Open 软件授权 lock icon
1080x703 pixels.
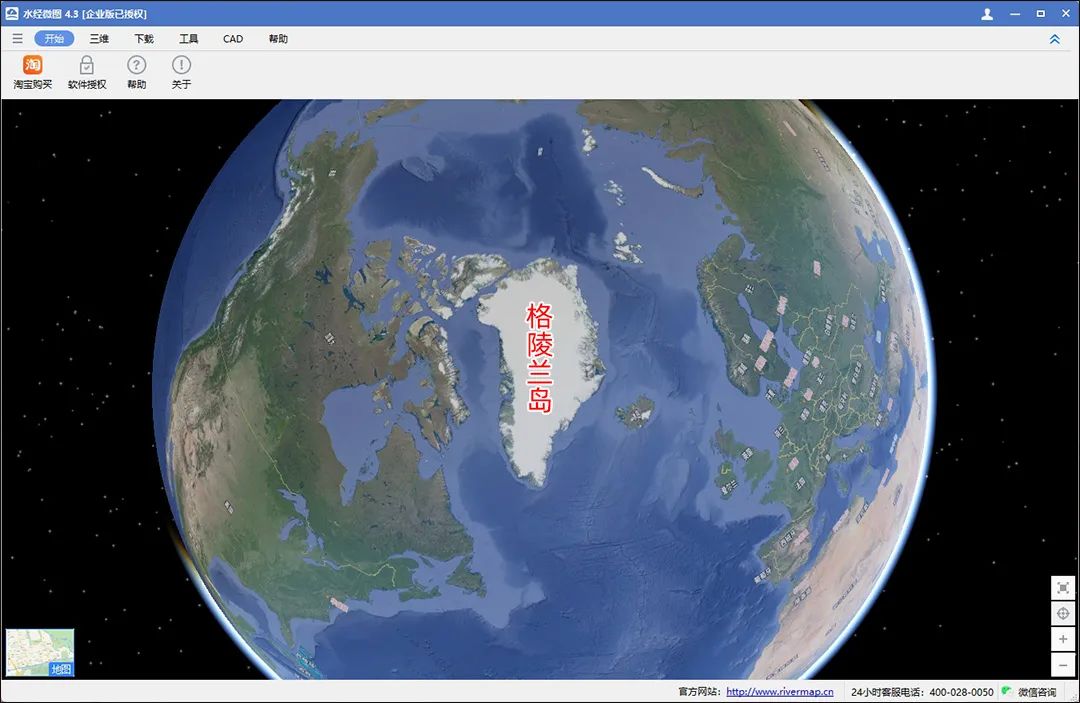[87, 72]
